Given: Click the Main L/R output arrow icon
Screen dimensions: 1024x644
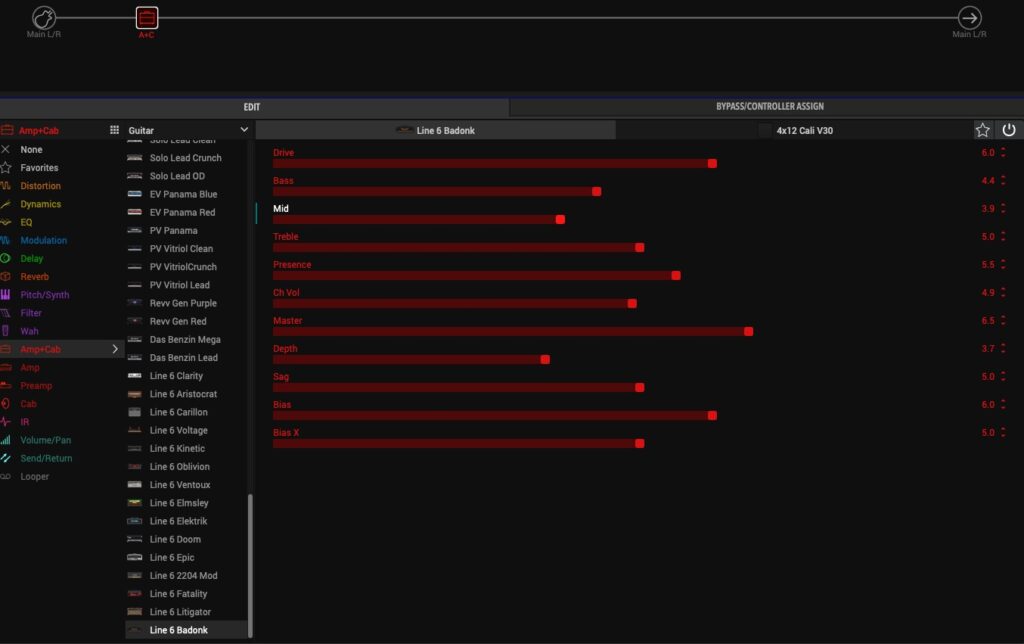Looking at the screenshot, I should click(969, 18).
